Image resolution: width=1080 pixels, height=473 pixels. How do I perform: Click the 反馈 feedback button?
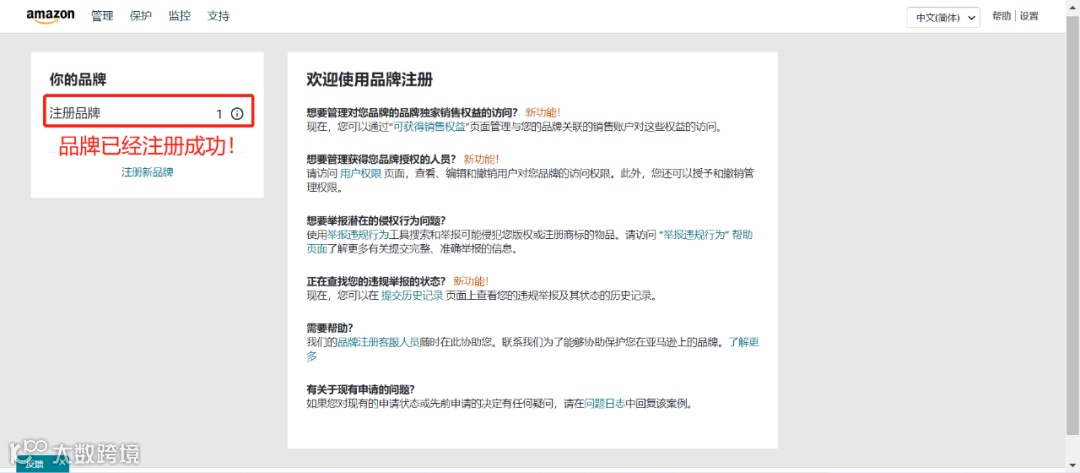pyautogui.click(x=41, y=464)
